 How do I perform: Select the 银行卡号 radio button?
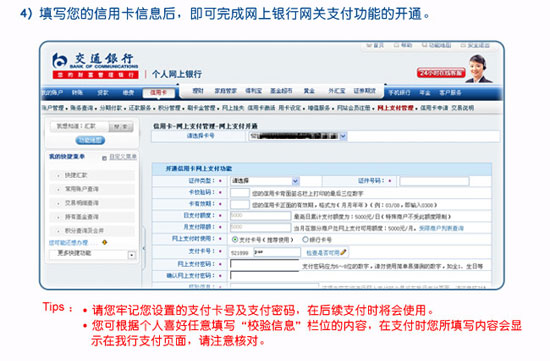coord(305,240)
